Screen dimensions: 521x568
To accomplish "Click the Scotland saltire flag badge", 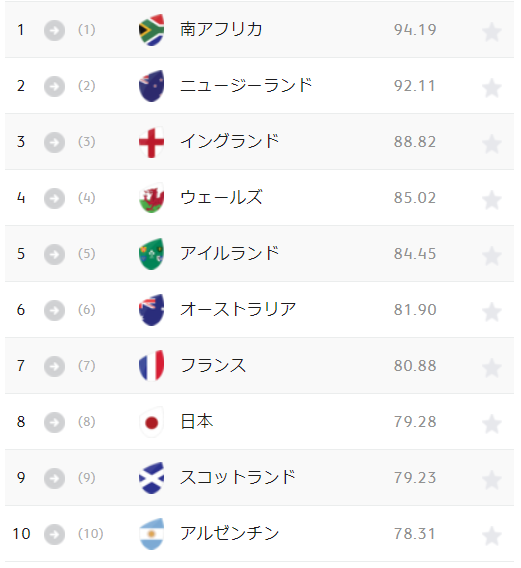I will [151, 478].
